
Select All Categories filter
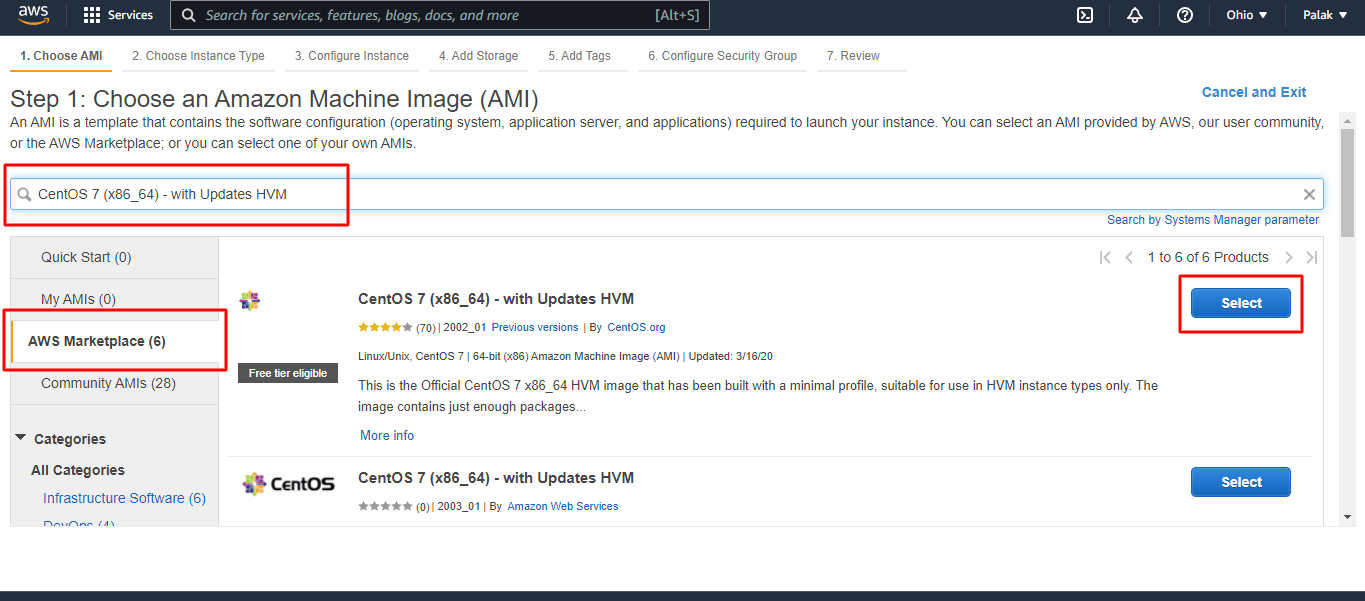(78, 470)
